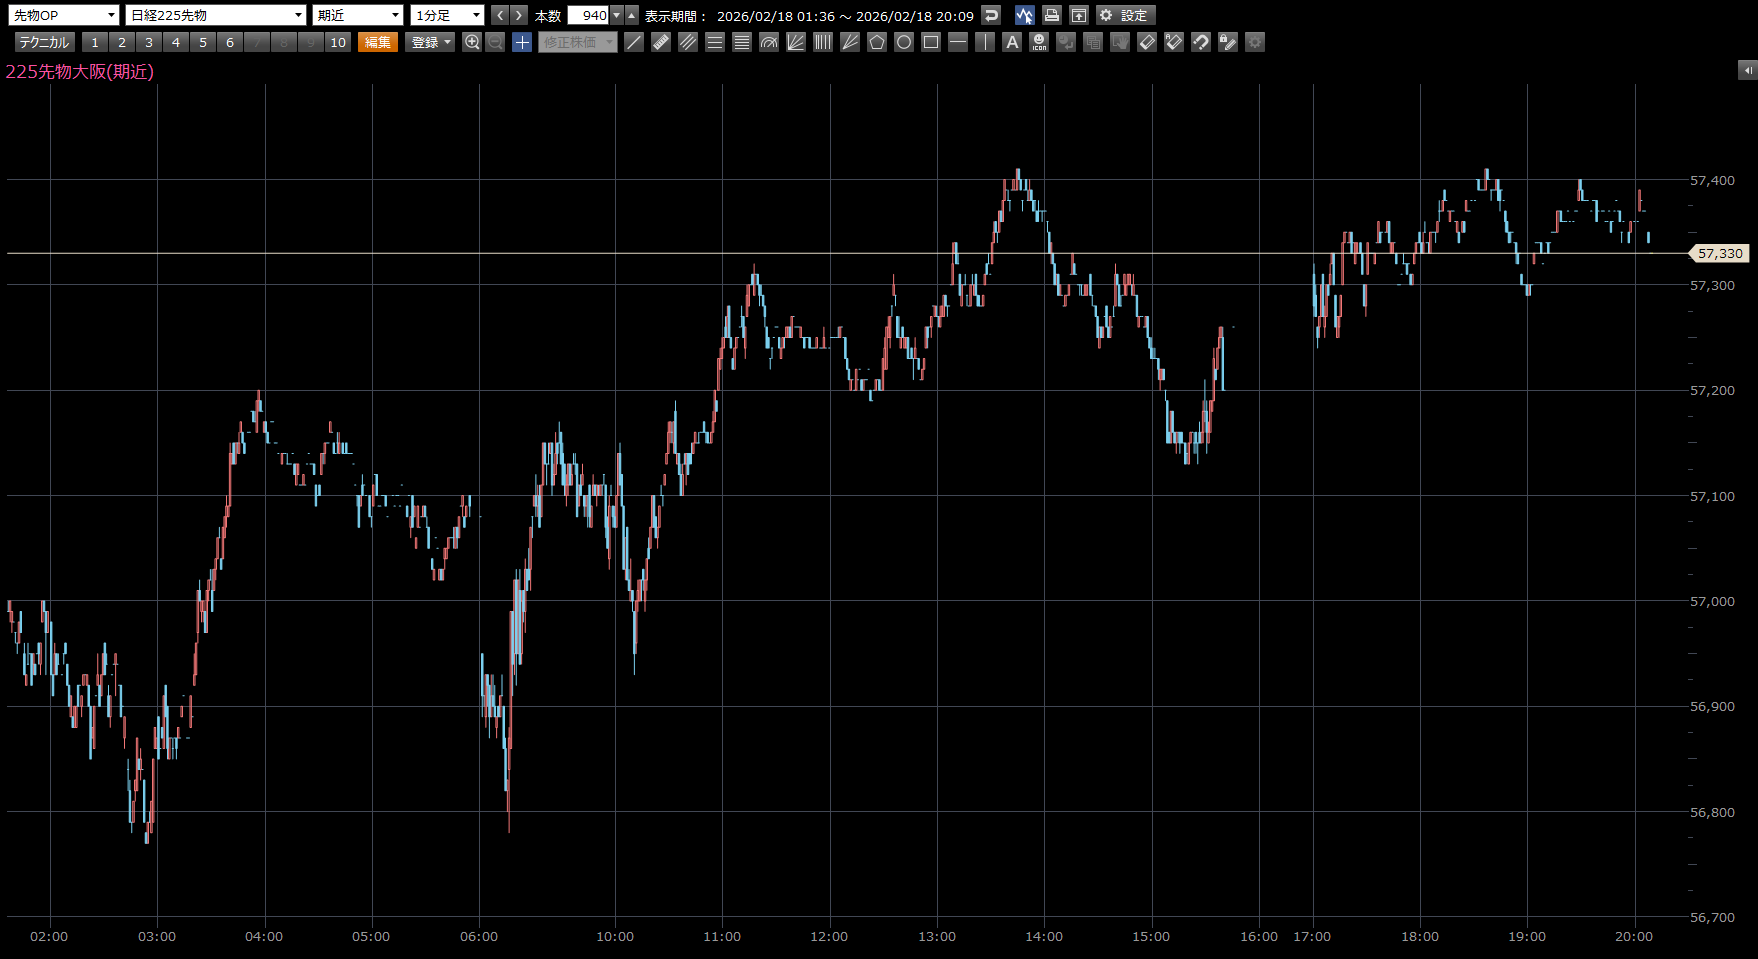Screen dimensions: 1758x959
Task: Switch to technical preset 3
Action: pos(149,42)
